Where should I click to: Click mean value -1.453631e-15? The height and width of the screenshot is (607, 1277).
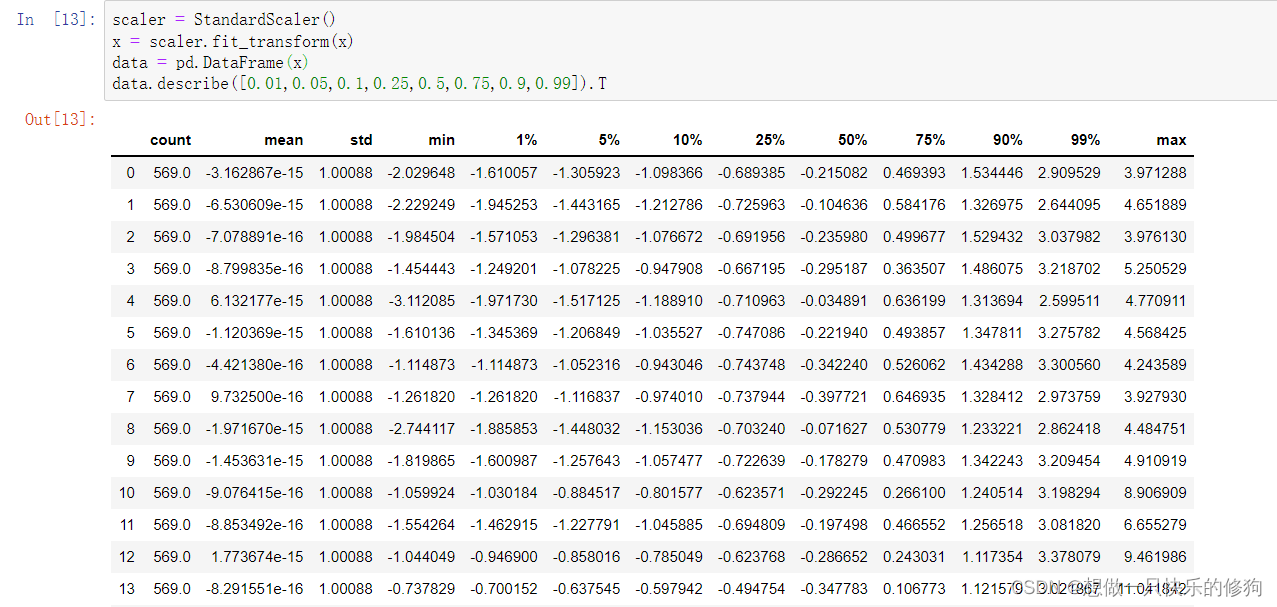tap(254, 460)
